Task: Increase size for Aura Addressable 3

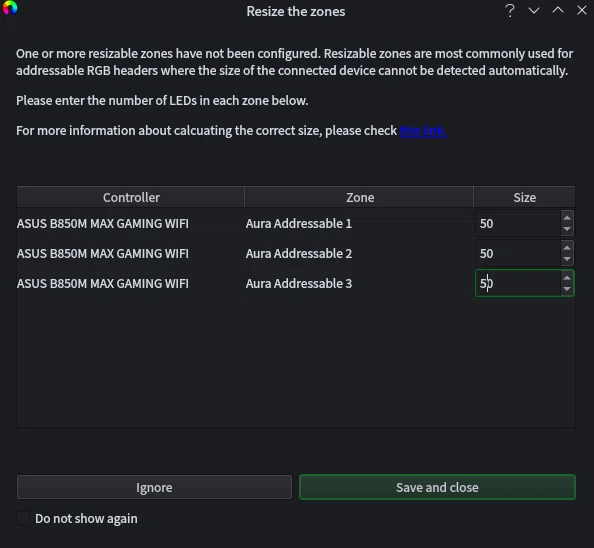Action: click(567, 278)
